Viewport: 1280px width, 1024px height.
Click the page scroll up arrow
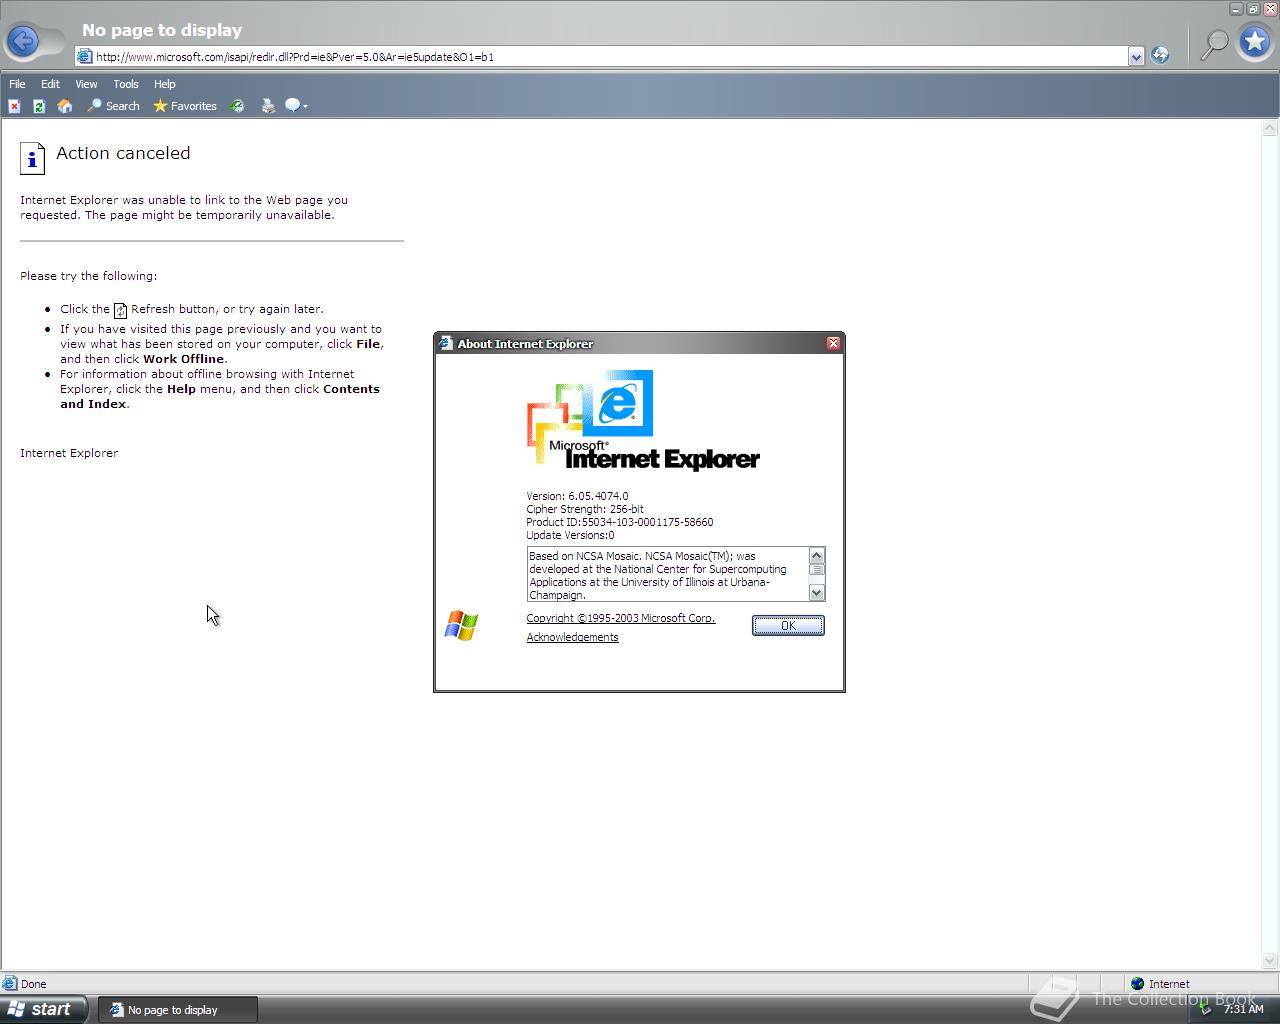pyautogui.click(x=1270, y=128)
